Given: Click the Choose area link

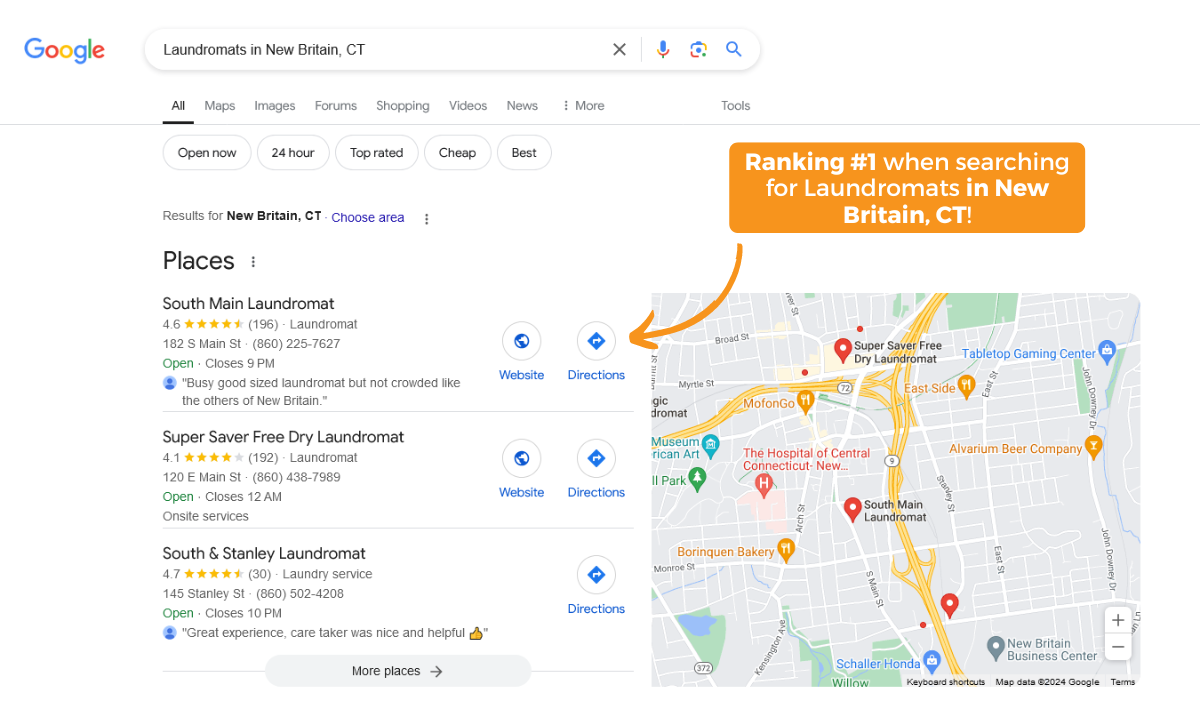Looking at the screenshot, I should [x=368, y=218].
